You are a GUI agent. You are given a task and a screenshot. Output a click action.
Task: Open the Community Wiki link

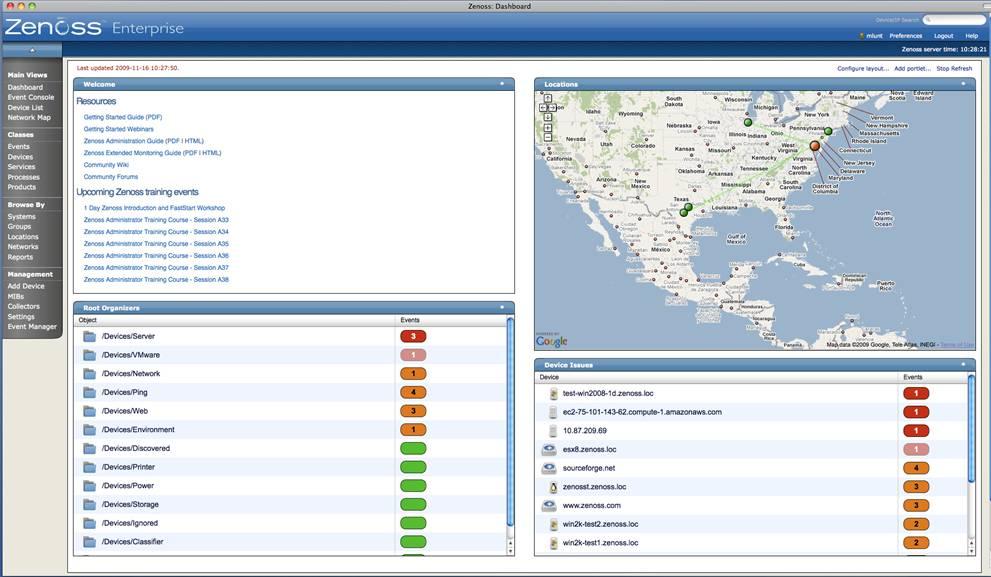point(106,165)
